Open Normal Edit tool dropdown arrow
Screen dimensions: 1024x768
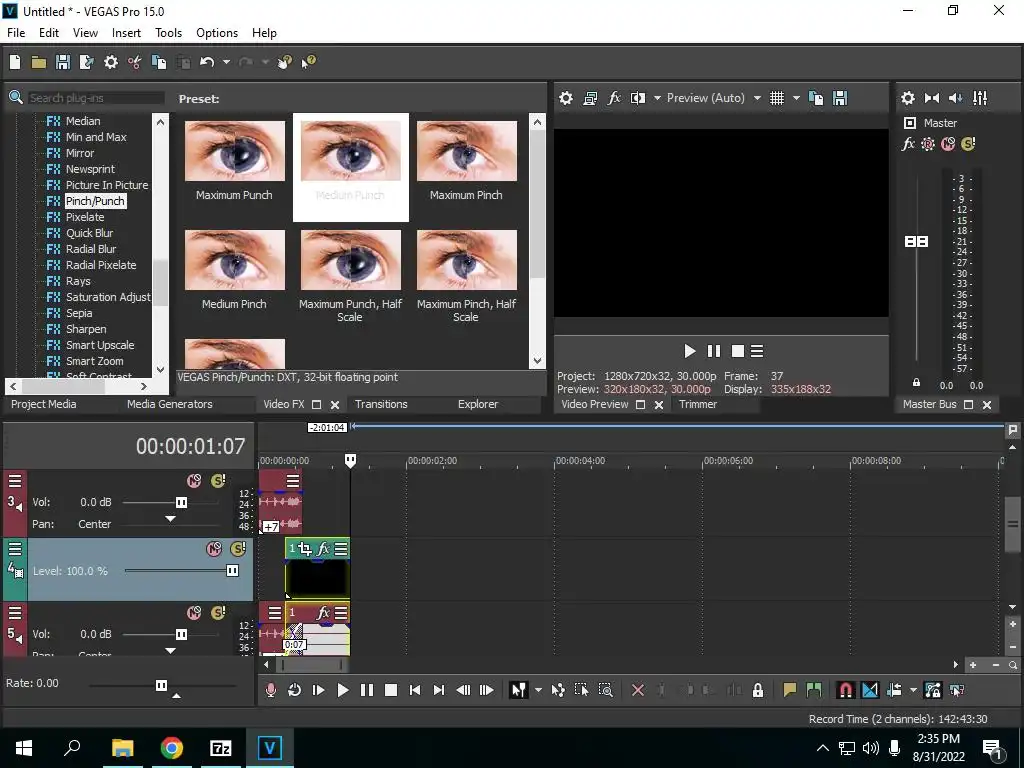538,690
